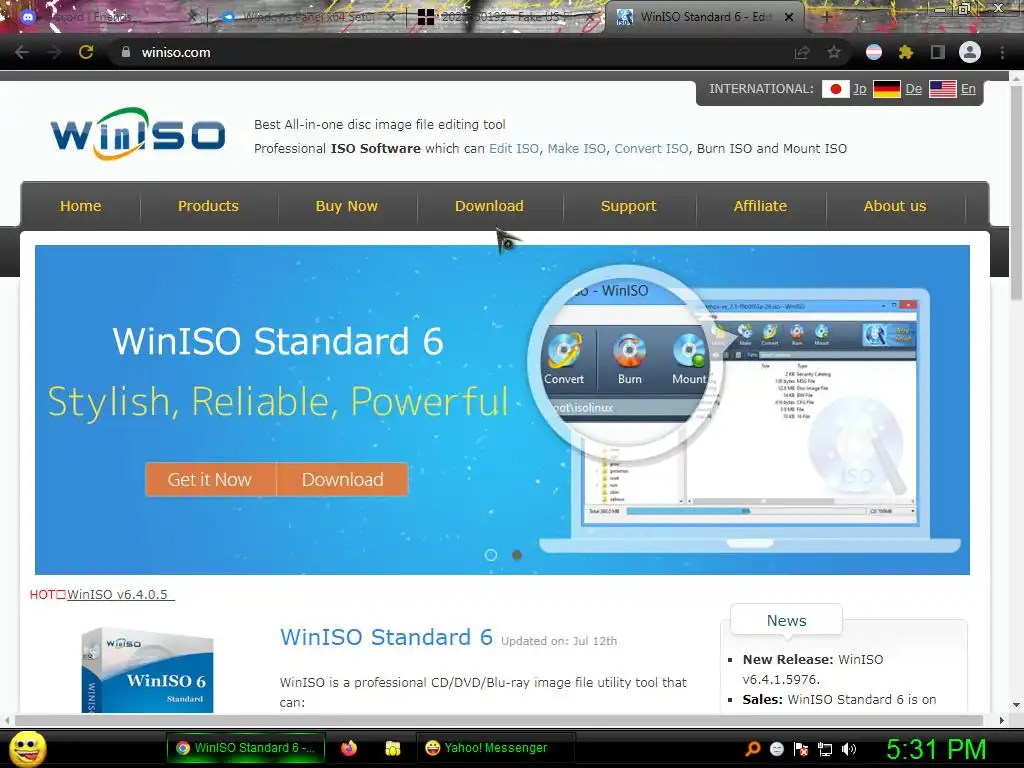Image resolution: width=1024 pixels, height=768 pixels.
Task: Click the Burn icon in the banner
Action: click(x=630, y=352)
